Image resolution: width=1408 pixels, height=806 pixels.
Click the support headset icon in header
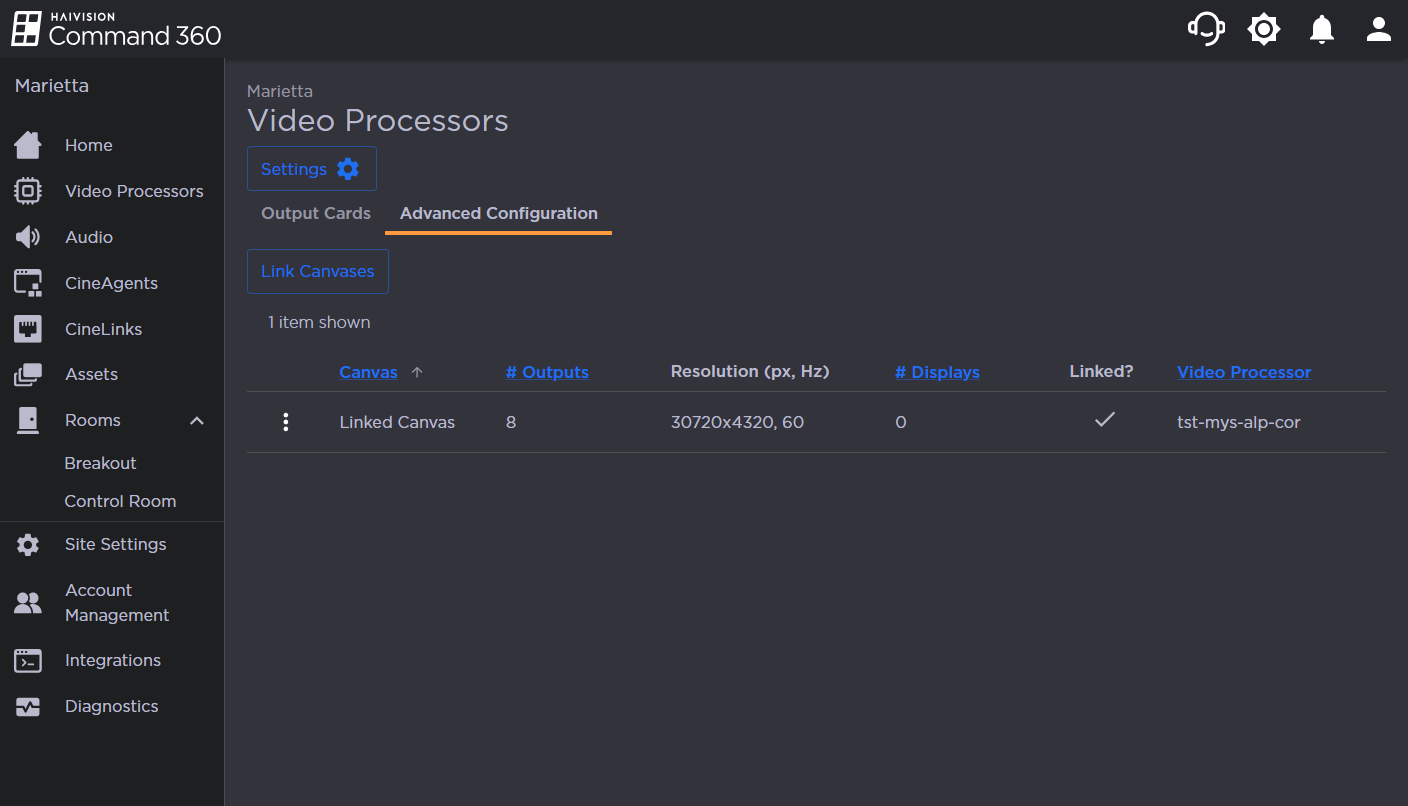click(1206, 29)
